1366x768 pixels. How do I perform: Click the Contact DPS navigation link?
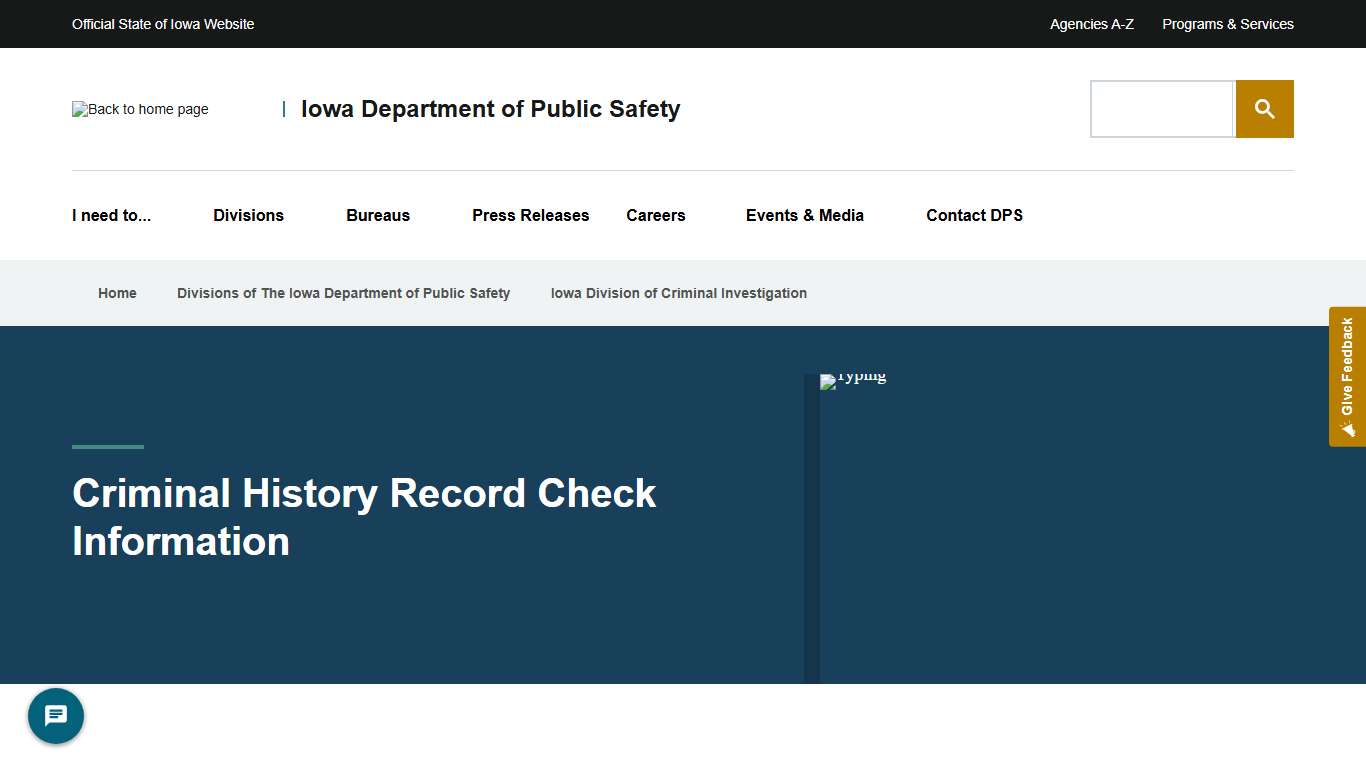point(974,215)
